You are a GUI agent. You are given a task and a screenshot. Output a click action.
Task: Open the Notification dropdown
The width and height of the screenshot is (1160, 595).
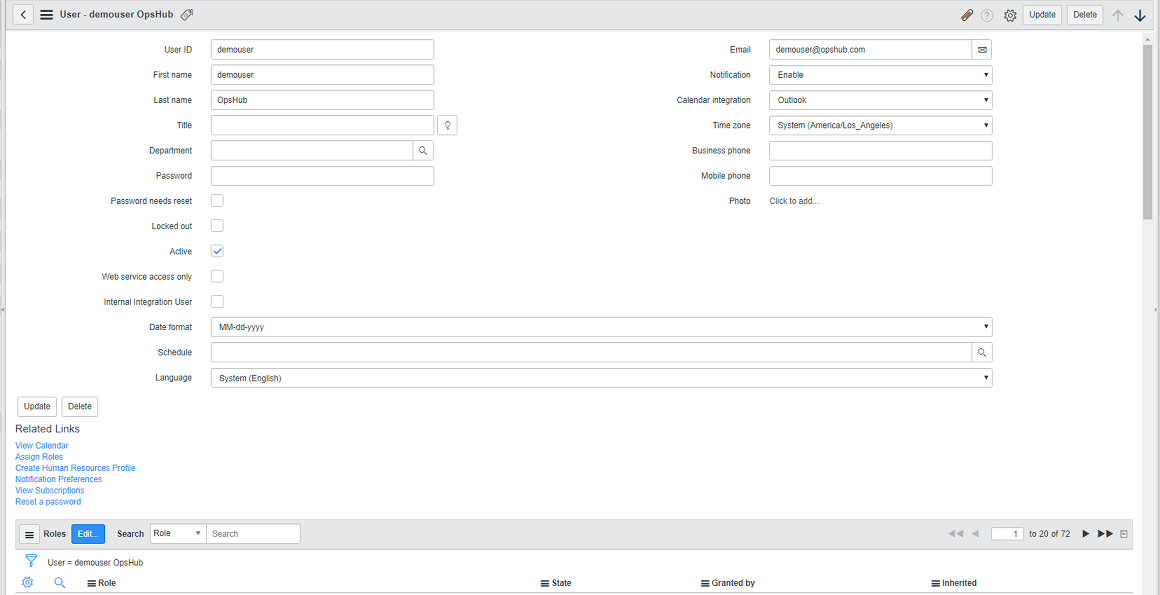point(880,75)
